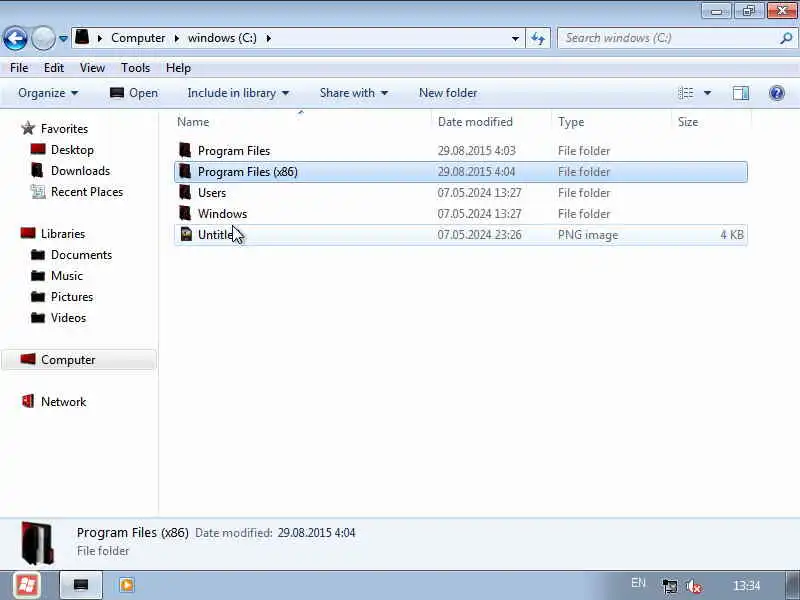Click the 4 KB size cell
This screenshot has width=800, height=600.
tap(732, 235)
